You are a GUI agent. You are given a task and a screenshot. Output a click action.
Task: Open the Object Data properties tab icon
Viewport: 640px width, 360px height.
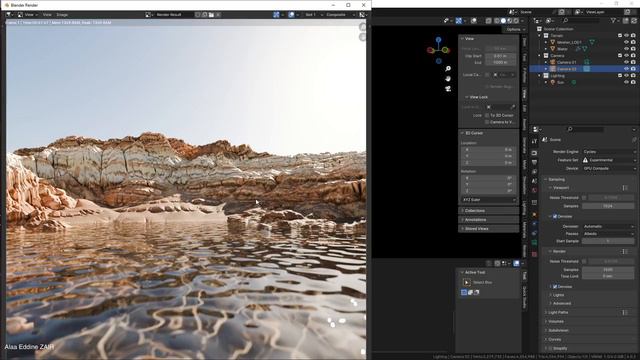point(534,243)
